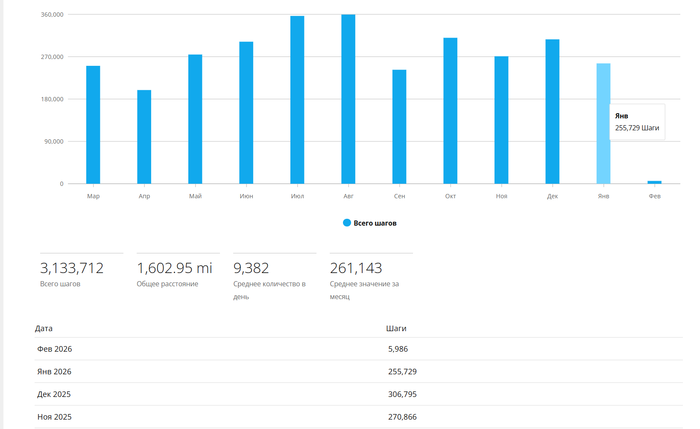Image resolution: width=700 pixels, height=429 pixels.
Task: Select the Июл steps bar
Action: tap(297, 100)
